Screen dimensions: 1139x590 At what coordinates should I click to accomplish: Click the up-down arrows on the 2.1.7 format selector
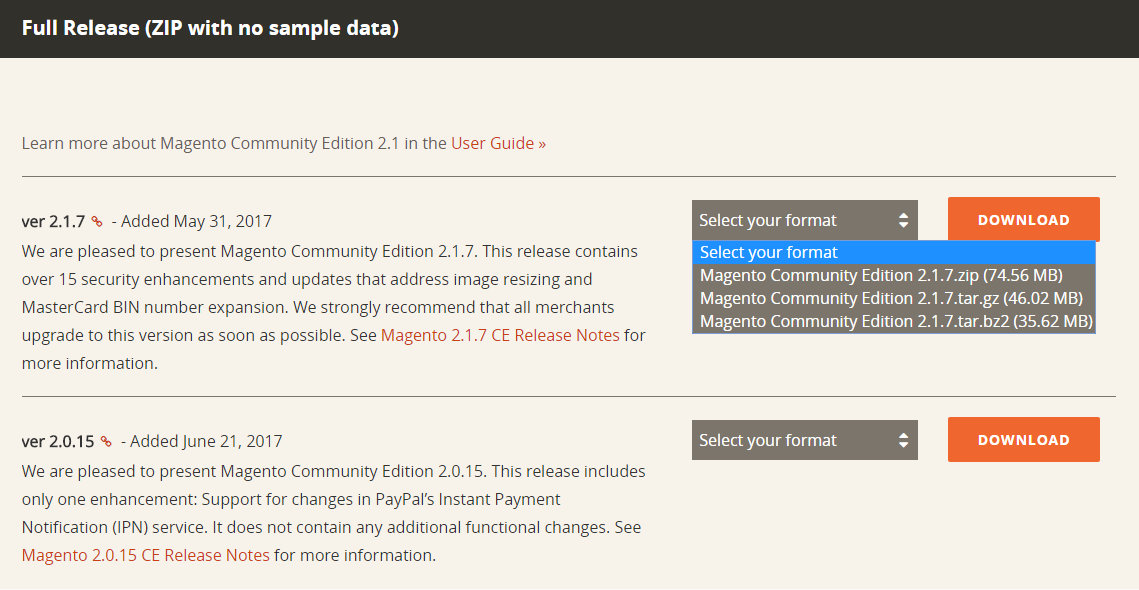[x=903, y=220]
